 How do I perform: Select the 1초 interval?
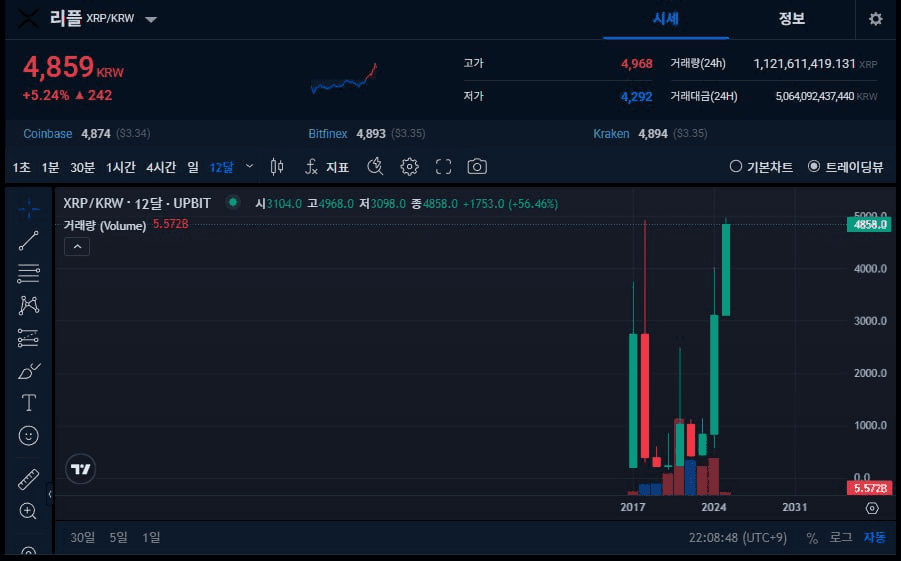tap(21, 167)
